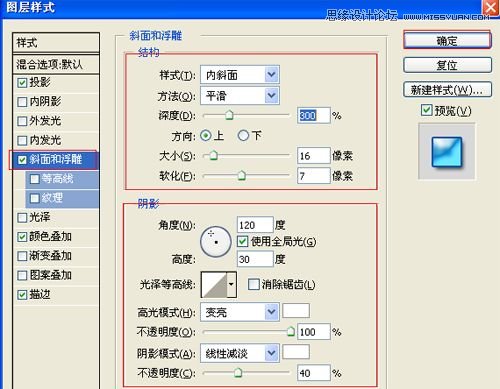Viewport: 500px width, 389px height.
Task: Click the 软化(F) slider handle
Action: coord(242,175)
